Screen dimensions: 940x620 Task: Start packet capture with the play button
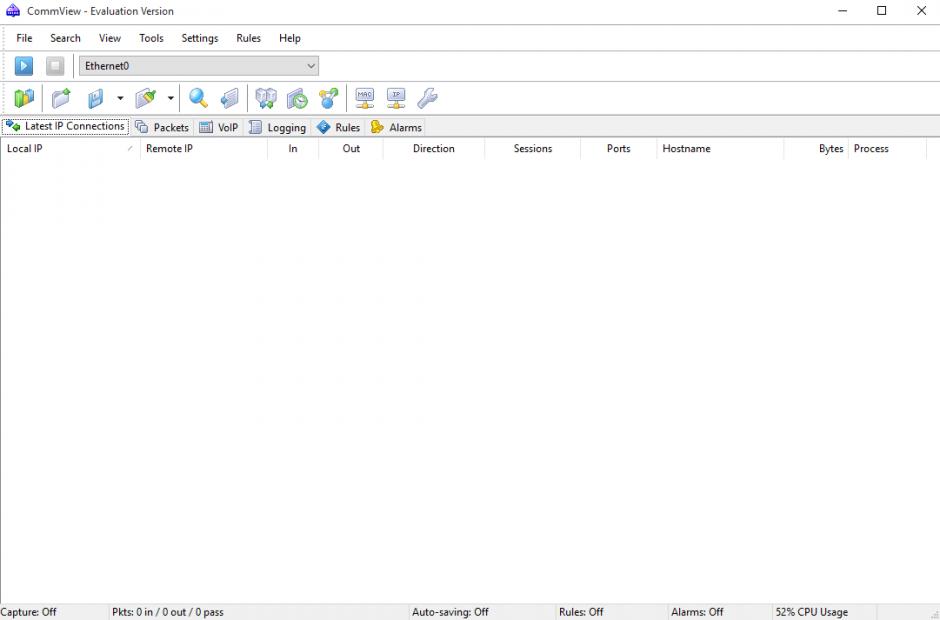[x=24, y=66]
